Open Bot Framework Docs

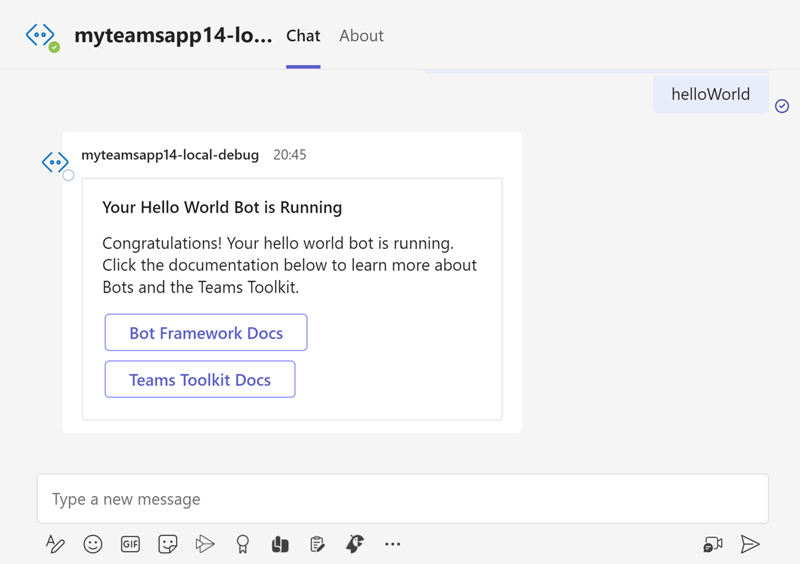(x=206, y=333)
